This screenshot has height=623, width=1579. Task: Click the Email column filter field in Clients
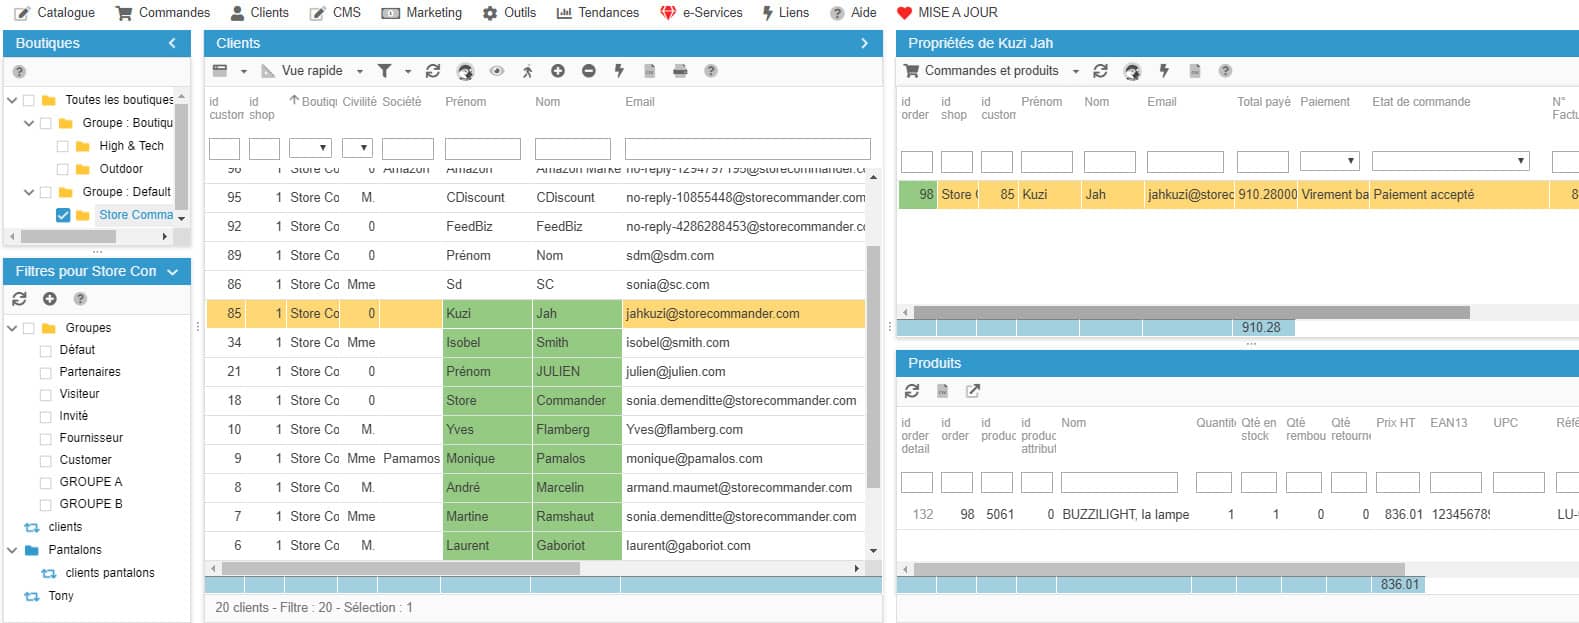(x=747, y=149)
